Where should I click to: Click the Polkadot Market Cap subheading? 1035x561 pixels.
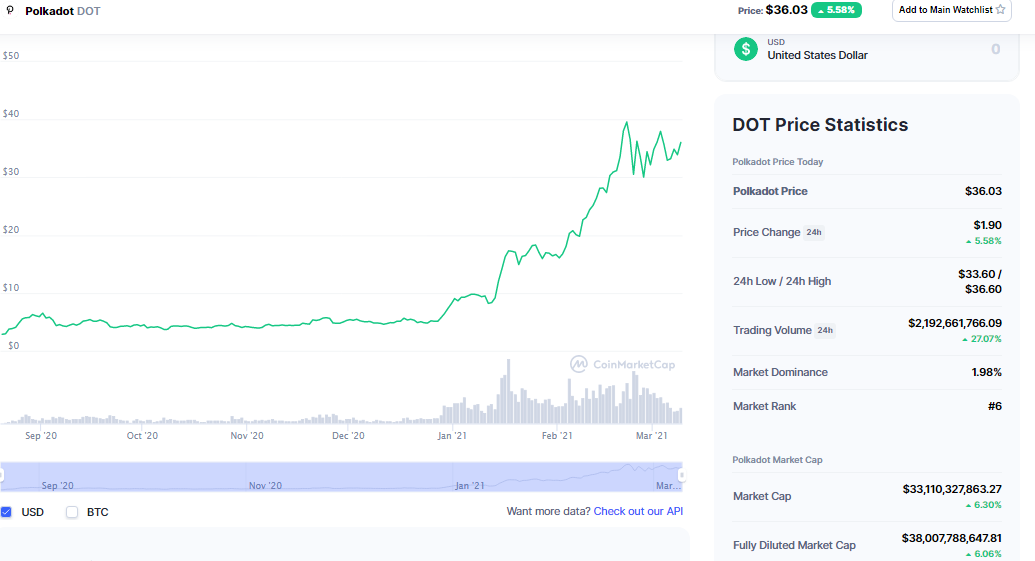point(778,460)
